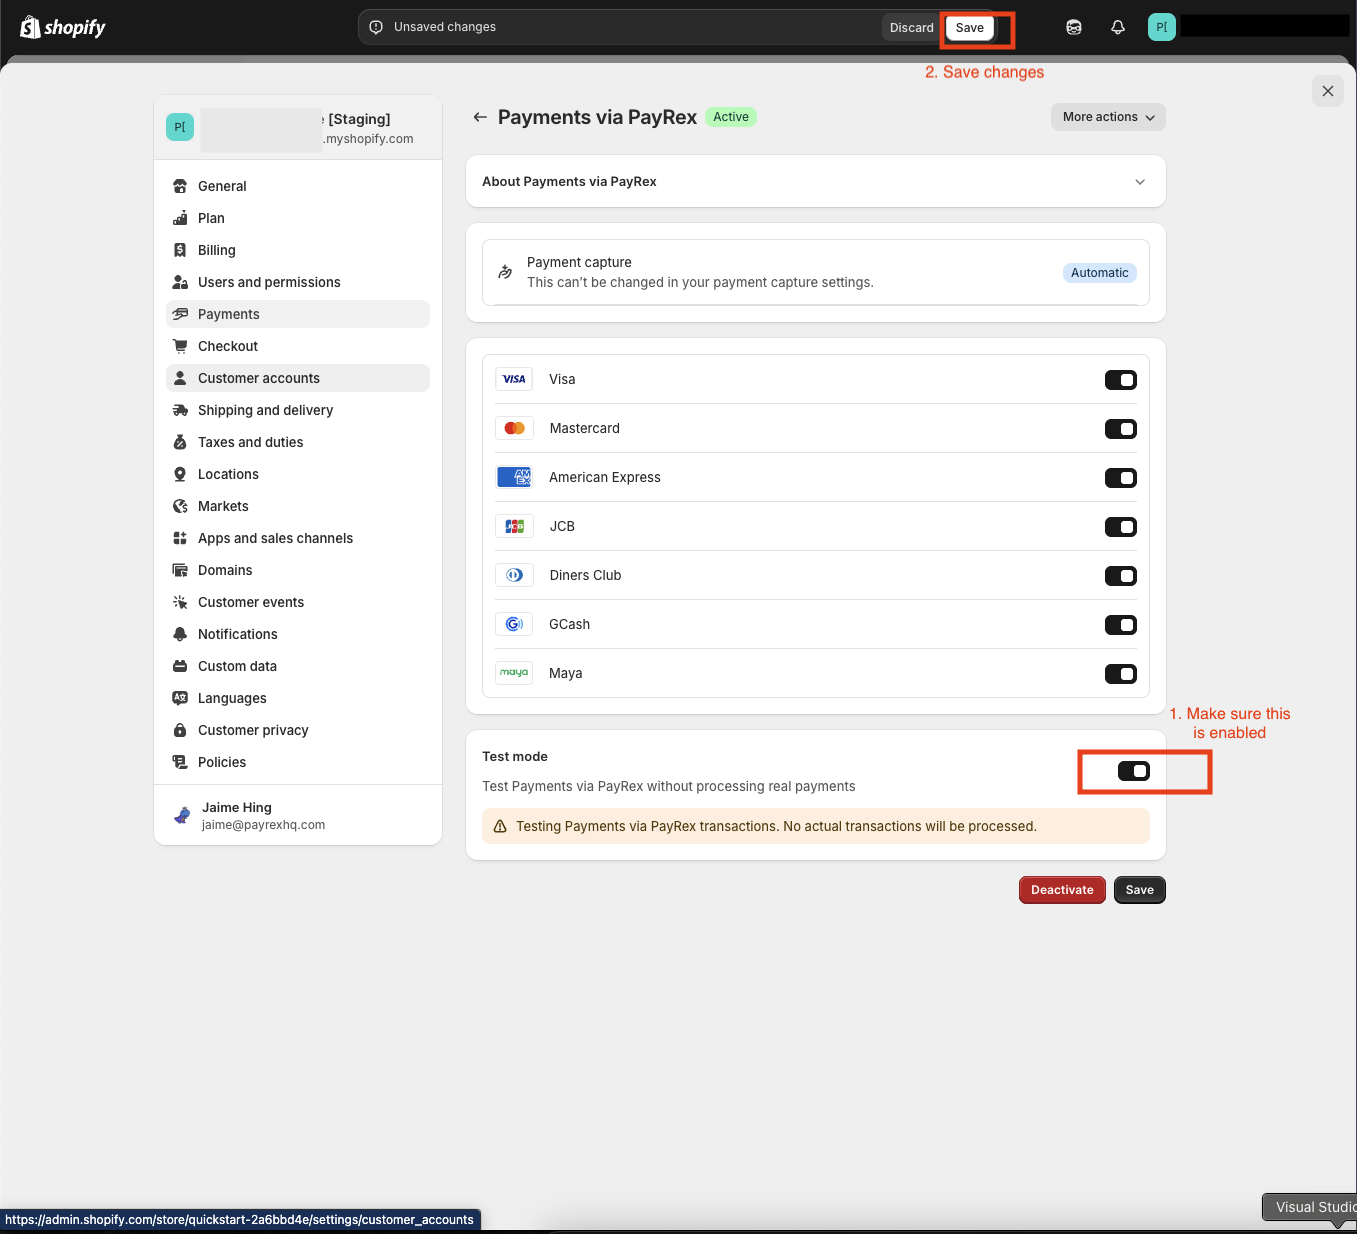
Task: Select the Locations pin icon
Action: coord(180,473)
